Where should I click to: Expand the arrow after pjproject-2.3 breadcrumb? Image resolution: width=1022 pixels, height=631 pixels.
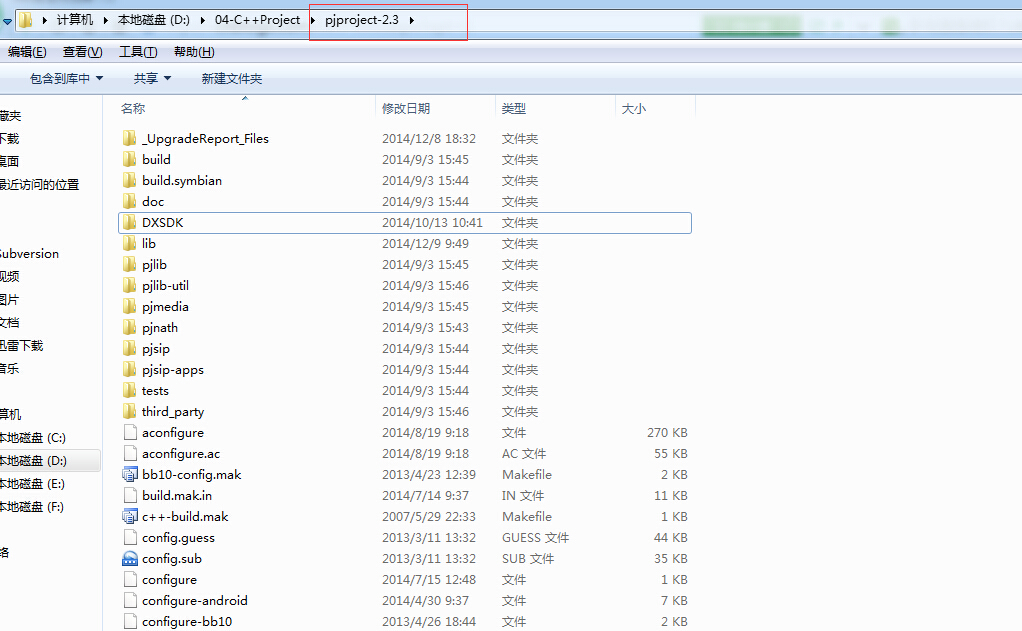click(412, 20)
